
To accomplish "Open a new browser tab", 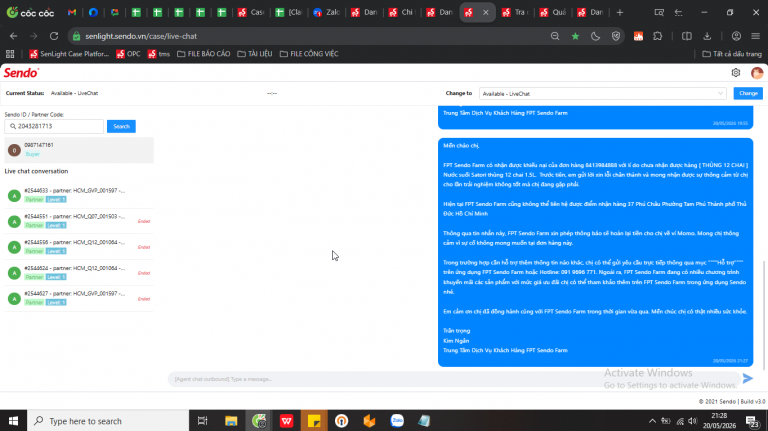I will coord(620,13).
